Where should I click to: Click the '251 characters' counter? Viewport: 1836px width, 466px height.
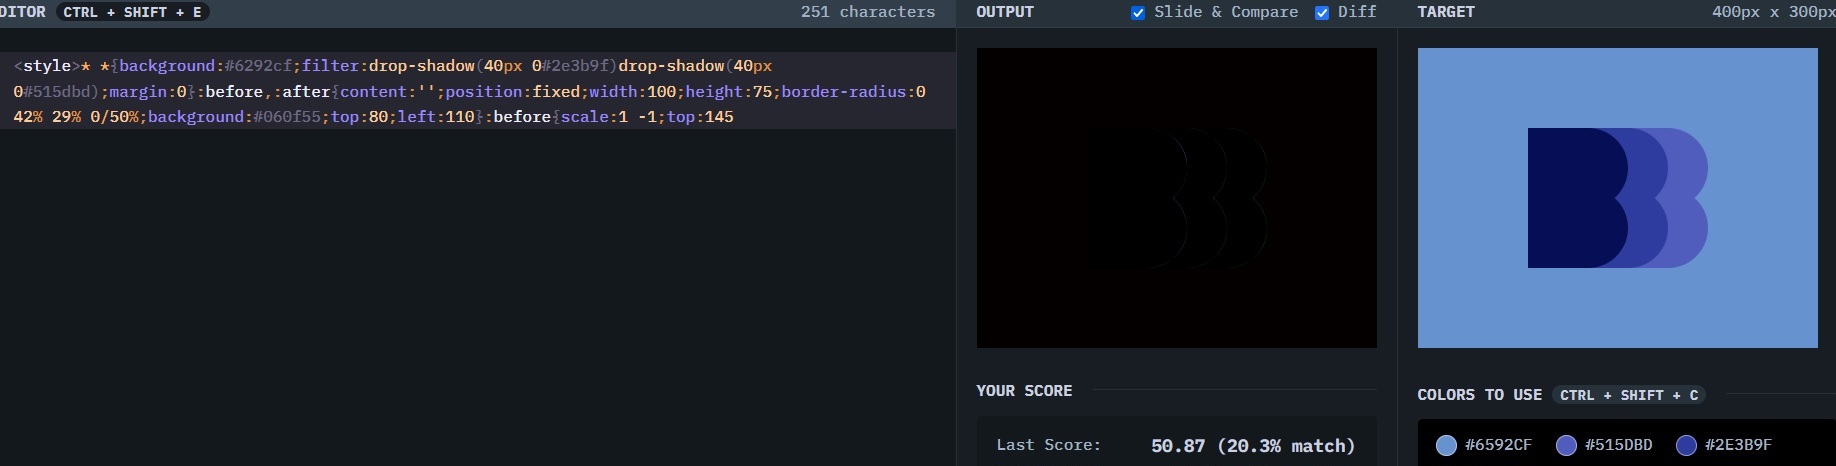click(868, 12)
